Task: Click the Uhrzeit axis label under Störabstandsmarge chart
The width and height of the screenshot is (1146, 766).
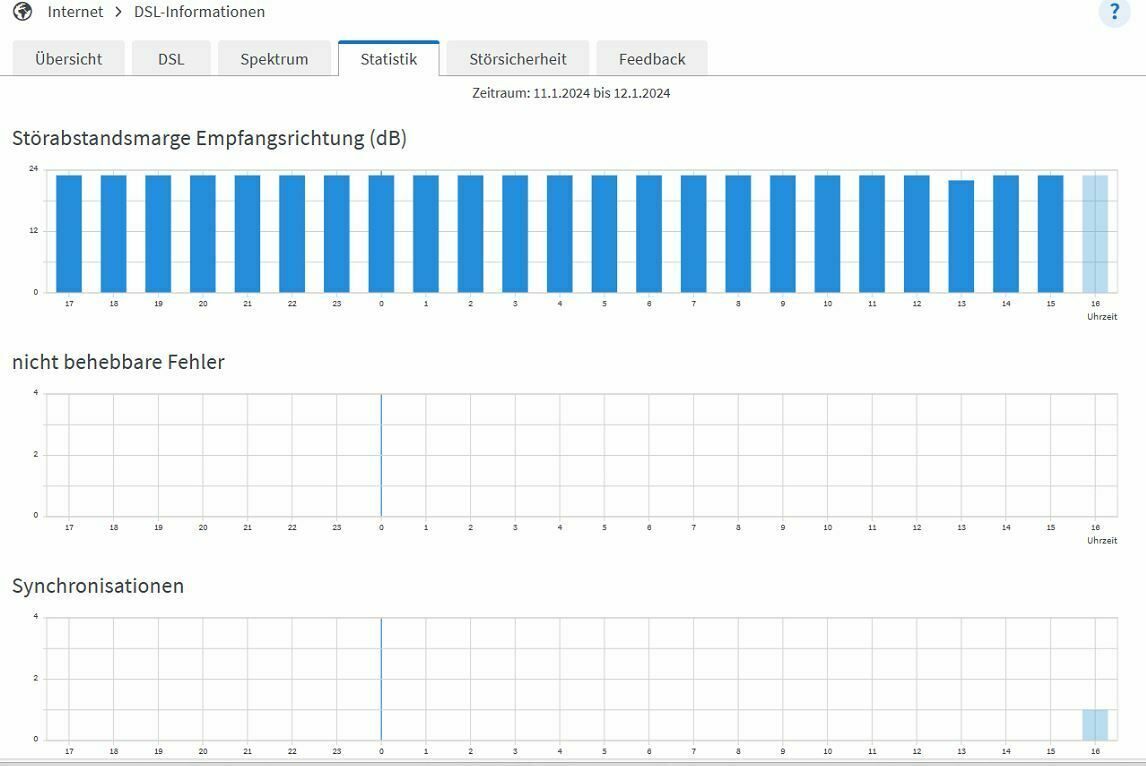Action: pyautogui.click(x=1102, y=316)
